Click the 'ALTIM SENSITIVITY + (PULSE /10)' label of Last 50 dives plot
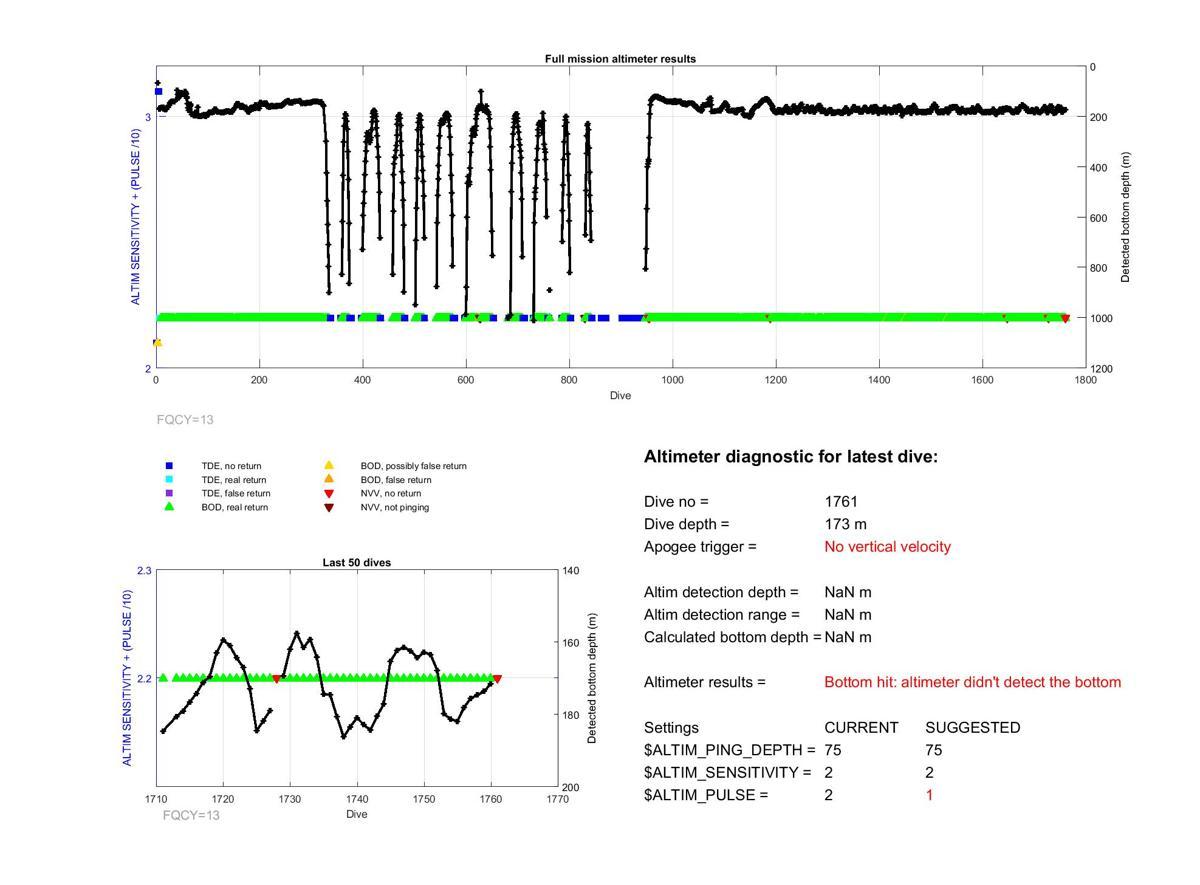The height and width of the screenshot is (885, 1200). coord(127,678)
